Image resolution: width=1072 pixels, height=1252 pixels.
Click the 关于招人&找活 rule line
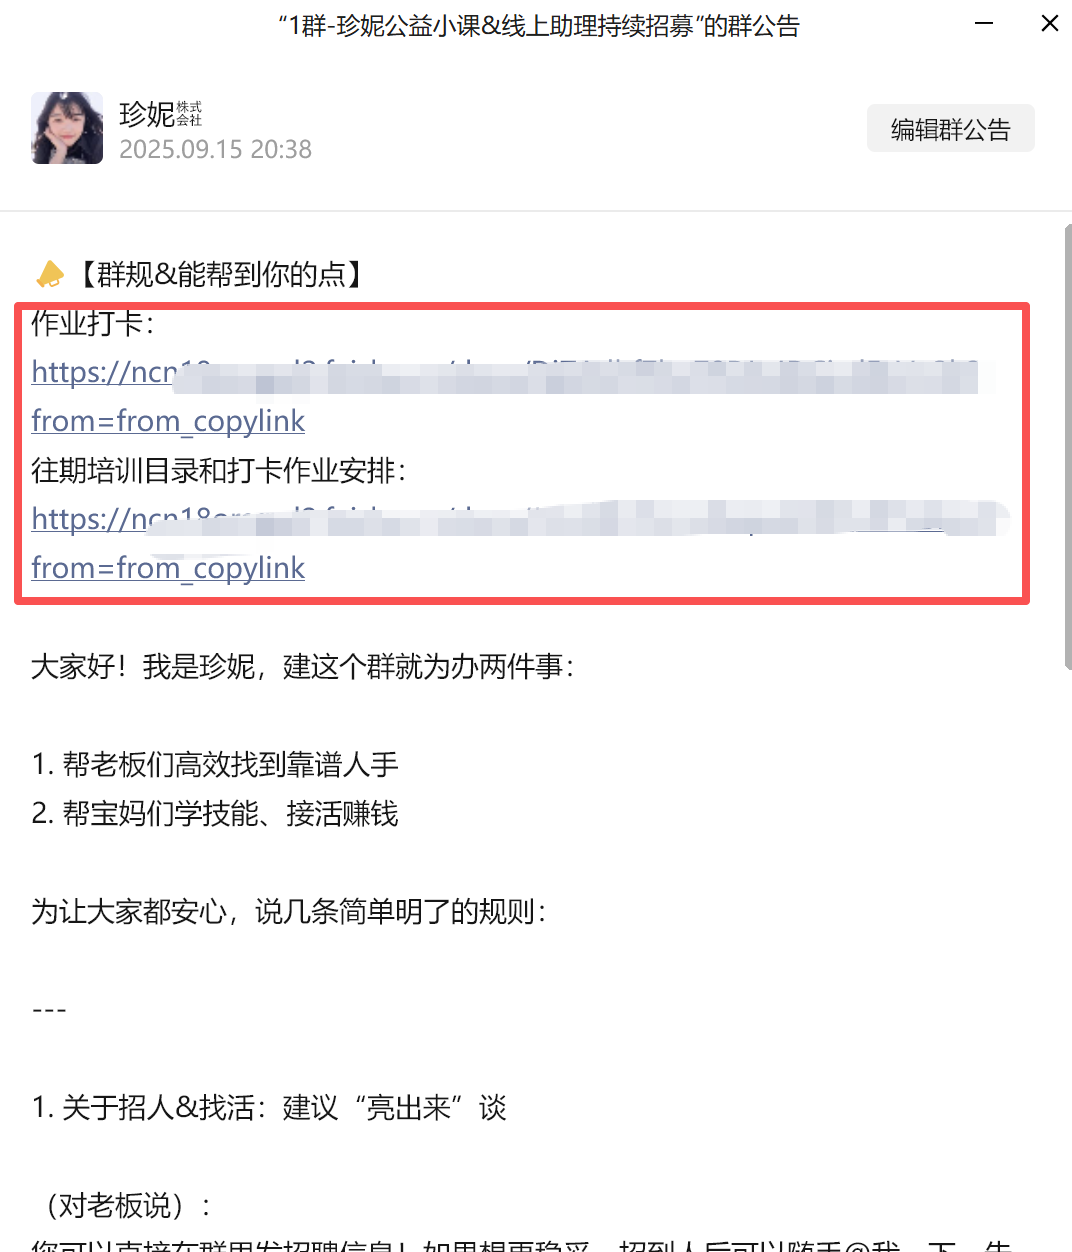pyautogui.click(x=269, y=1108)
